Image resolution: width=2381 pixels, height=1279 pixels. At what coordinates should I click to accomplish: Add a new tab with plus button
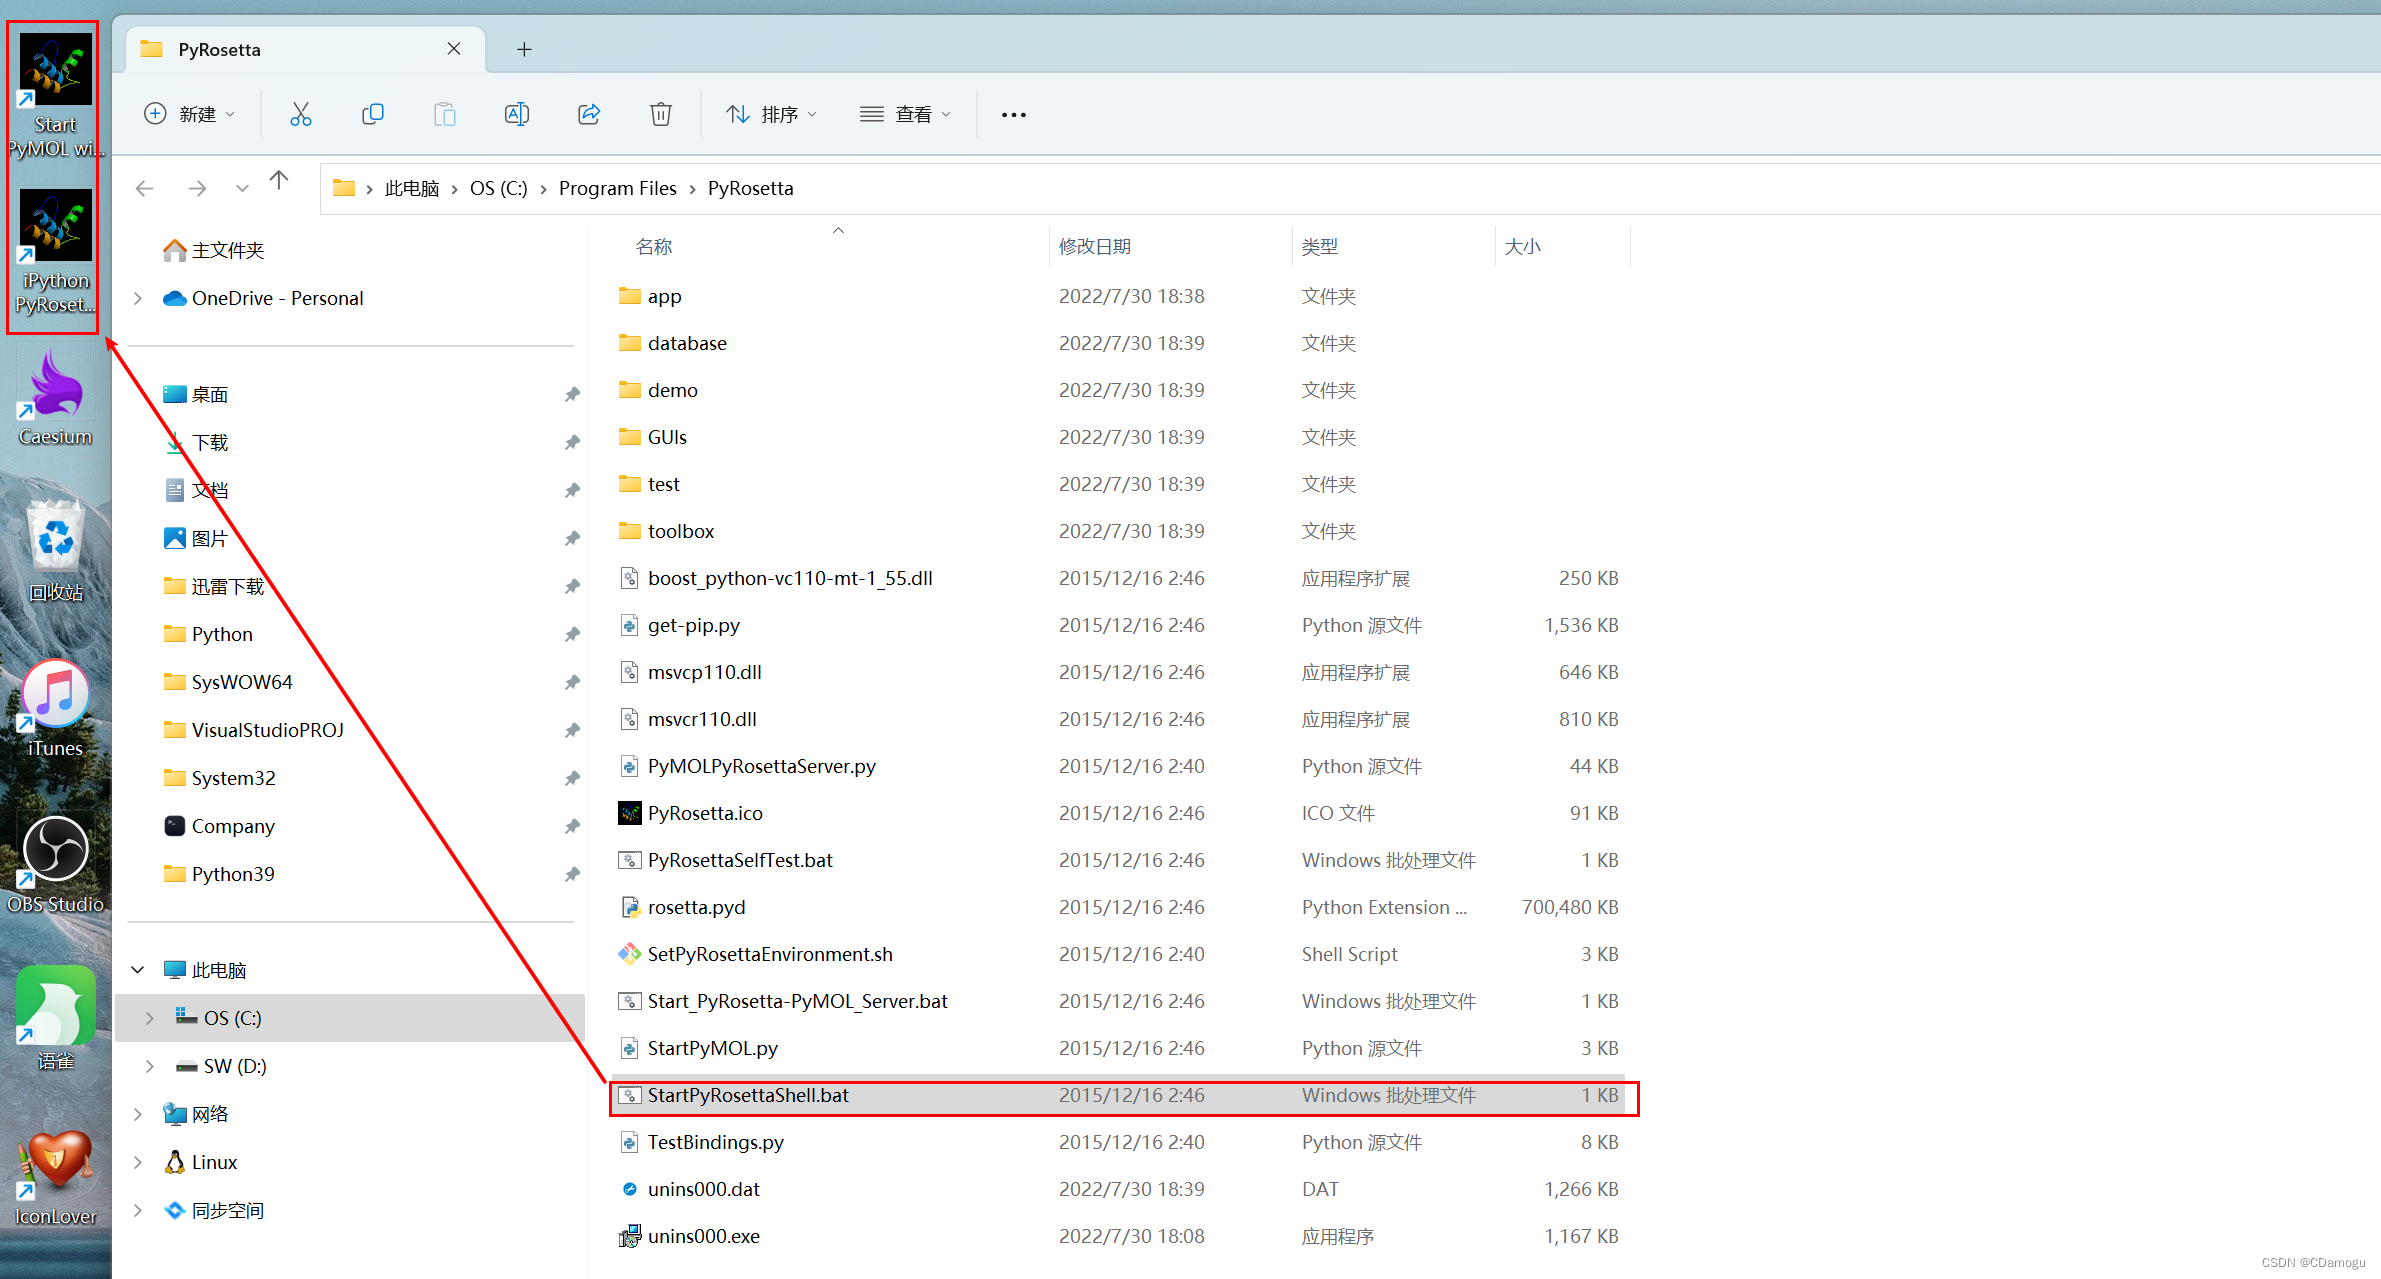point(524,49)
